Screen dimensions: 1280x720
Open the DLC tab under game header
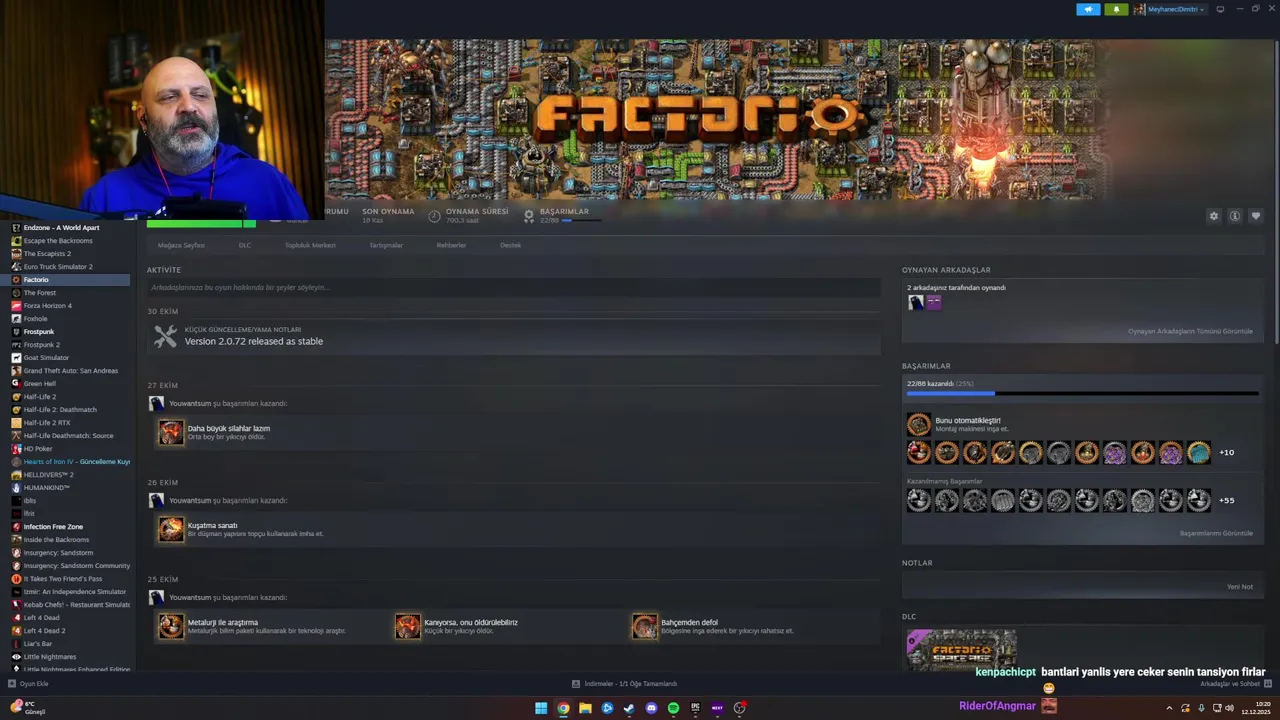pyautogui.click(x=245, y=245)
